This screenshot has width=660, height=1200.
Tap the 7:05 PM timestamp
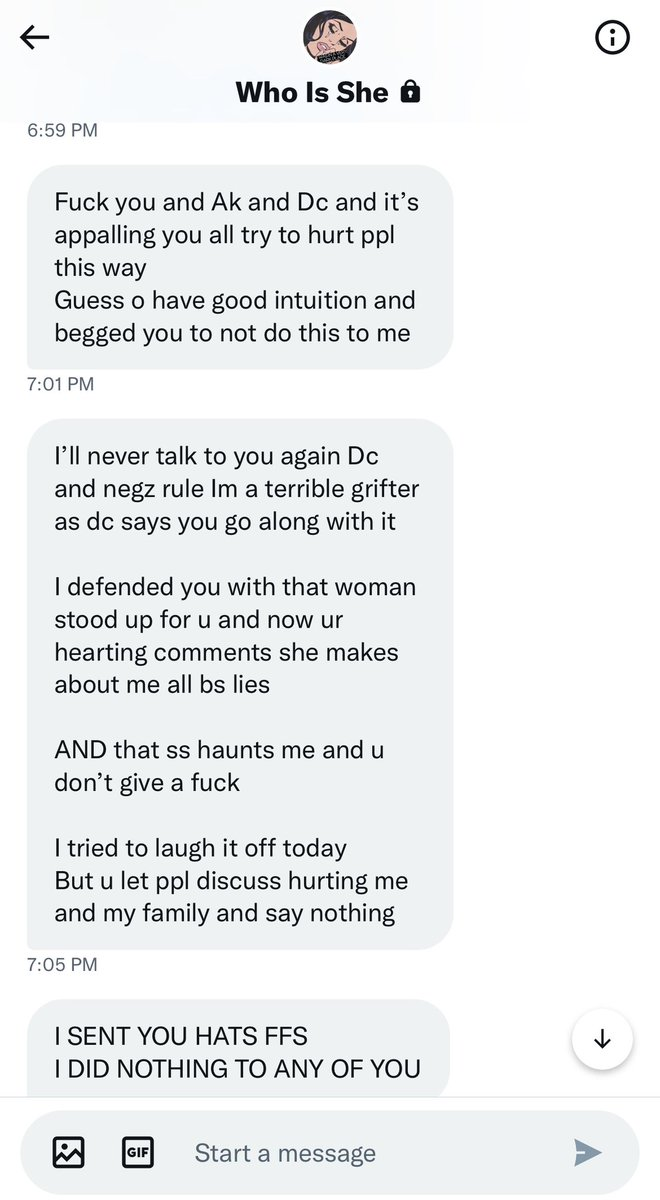click(x=62, y=964)
